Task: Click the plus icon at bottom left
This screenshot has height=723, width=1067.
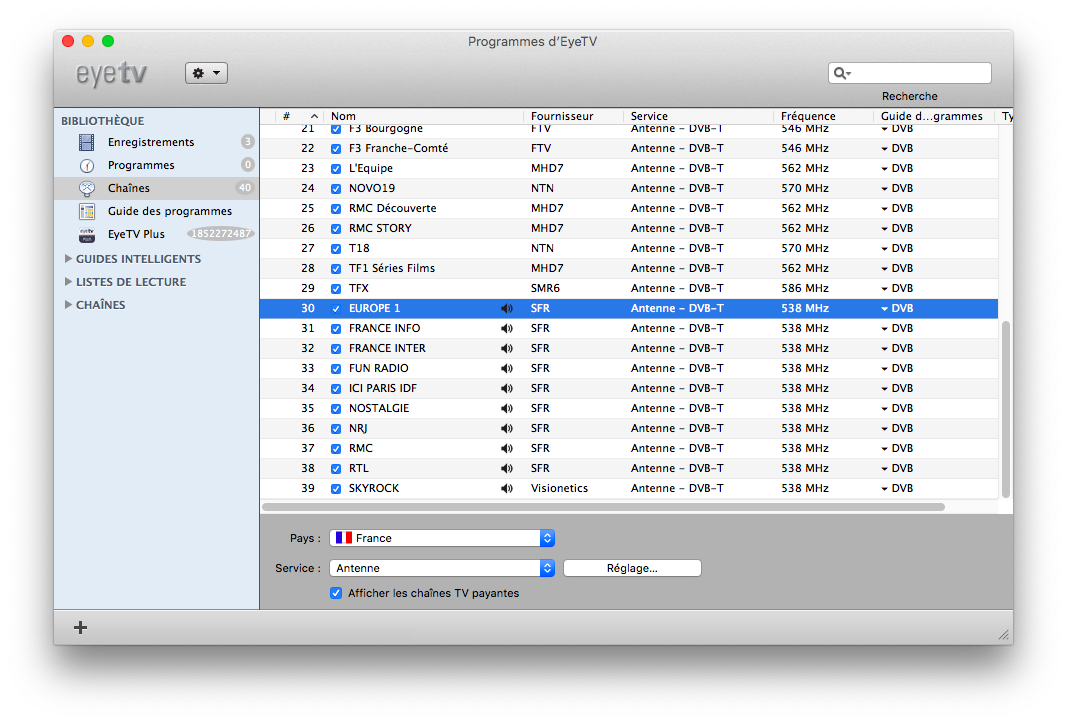Action: pos(81,627)
